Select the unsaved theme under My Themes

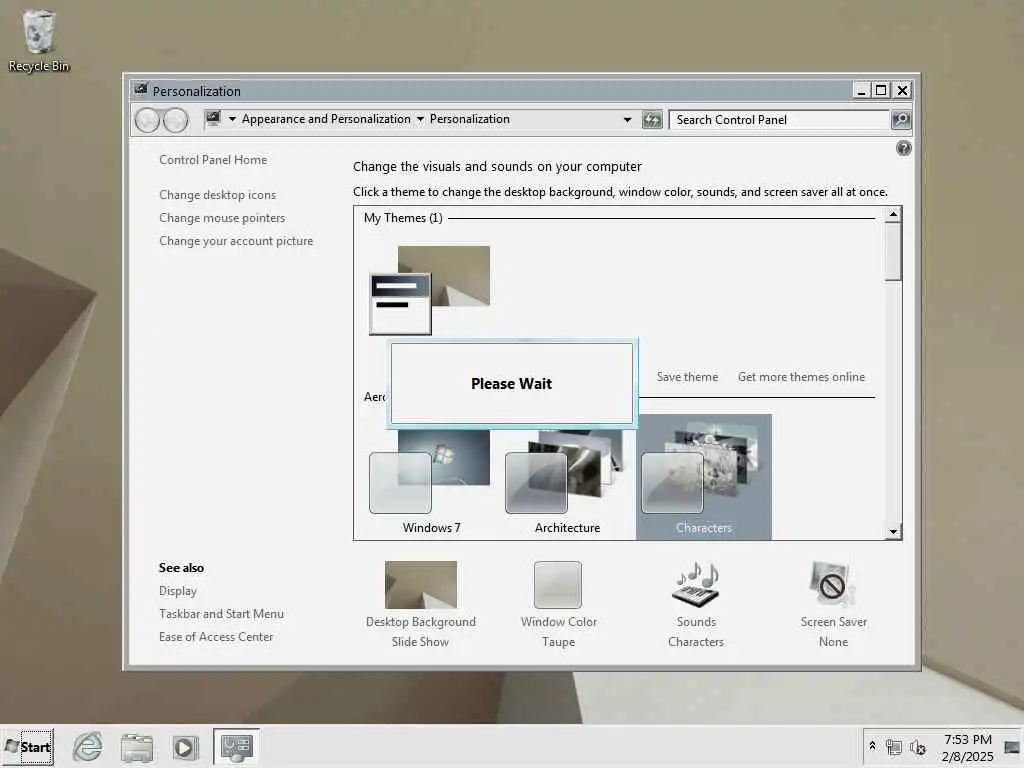click(x=430, y=290)
